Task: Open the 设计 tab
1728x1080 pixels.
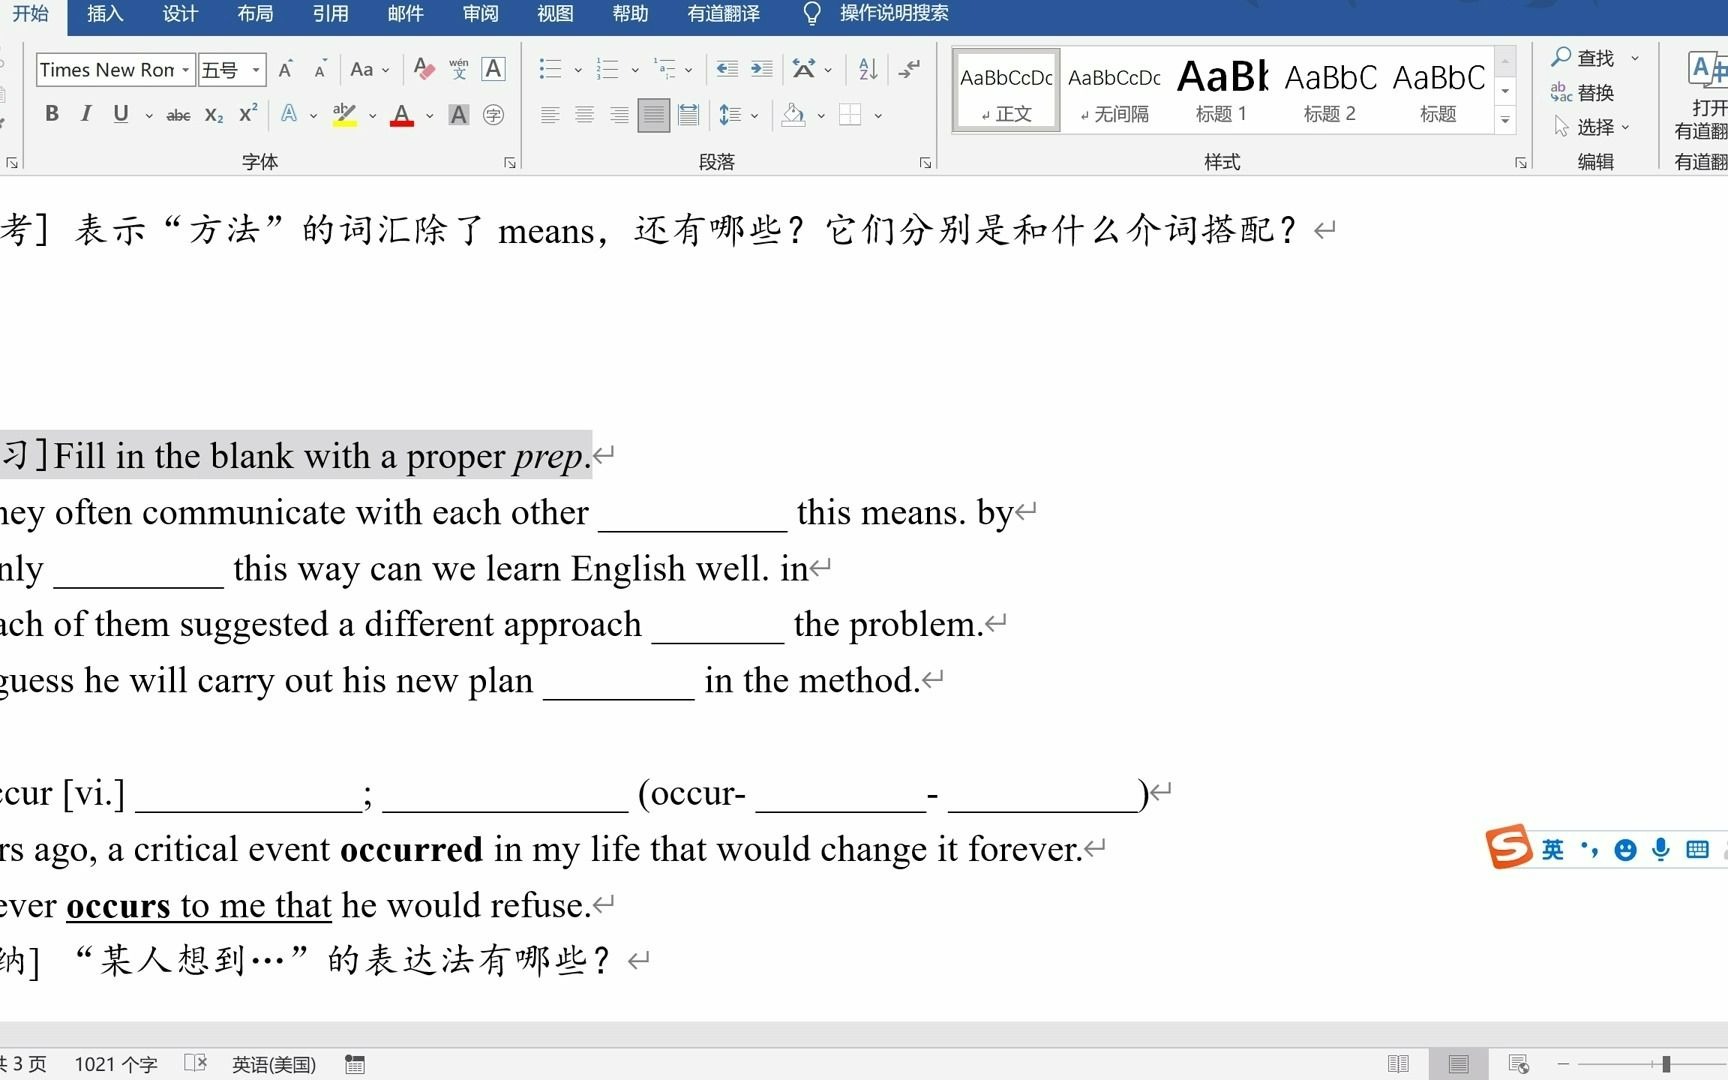Action: point(180,14)
